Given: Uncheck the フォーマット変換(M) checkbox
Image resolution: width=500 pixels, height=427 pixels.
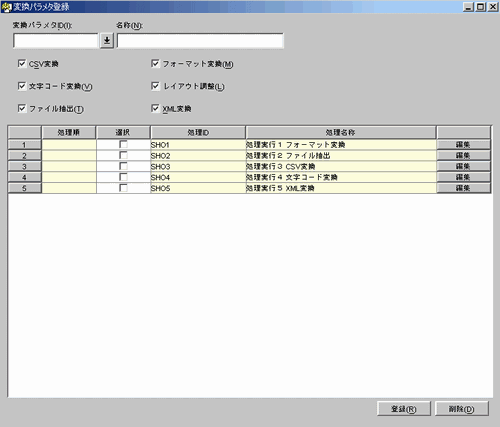Looking at the screenshot, I should coord(155,63).
